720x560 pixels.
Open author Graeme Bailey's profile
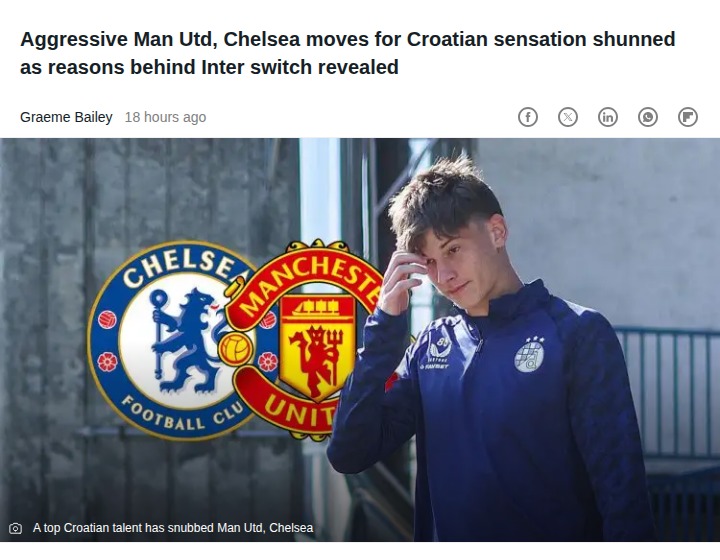[66, 118]
